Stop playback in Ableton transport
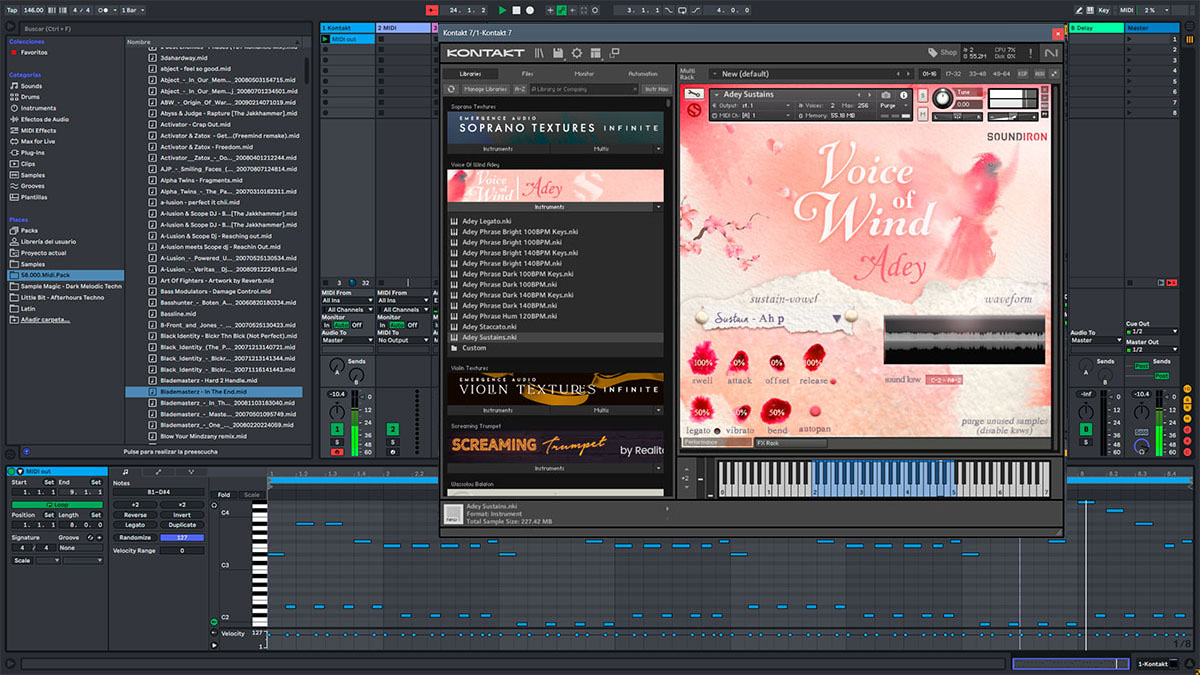This screenshot has width=1200, height=675. pos(516,9)
